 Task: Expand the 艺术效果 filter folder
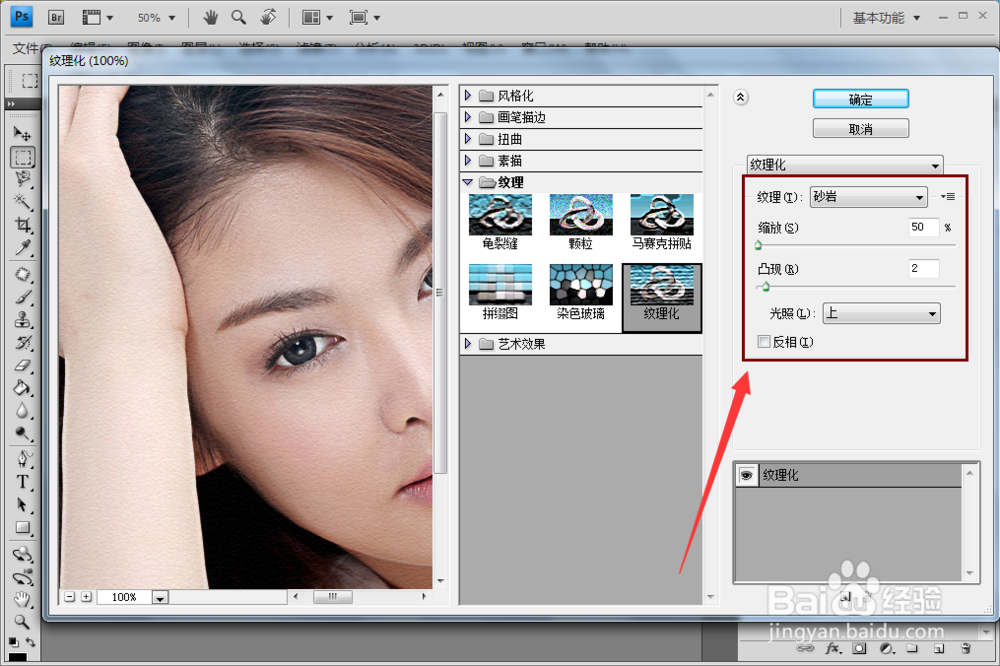tap(468, 344)
